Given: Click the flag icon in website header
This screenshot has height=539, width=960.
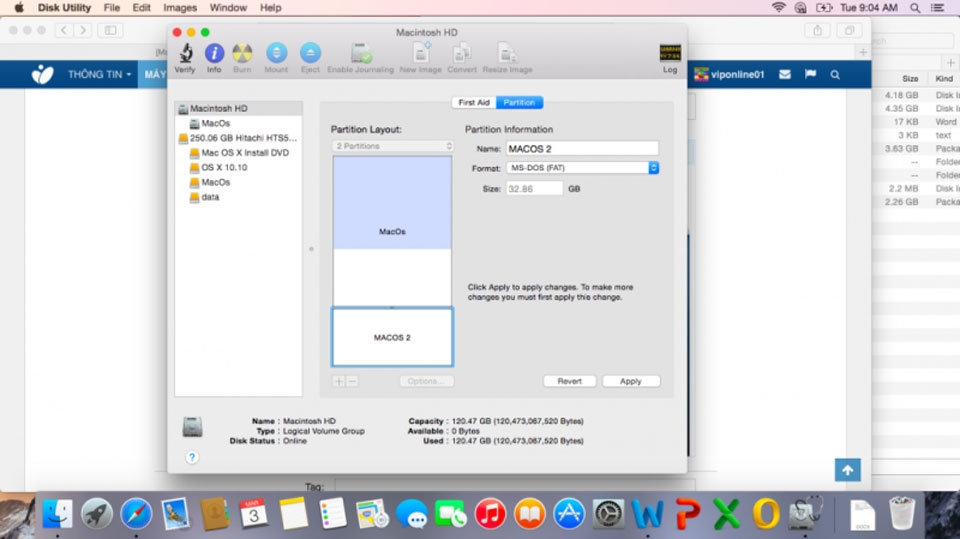Looking at the screenshot, I should (811, 74).
